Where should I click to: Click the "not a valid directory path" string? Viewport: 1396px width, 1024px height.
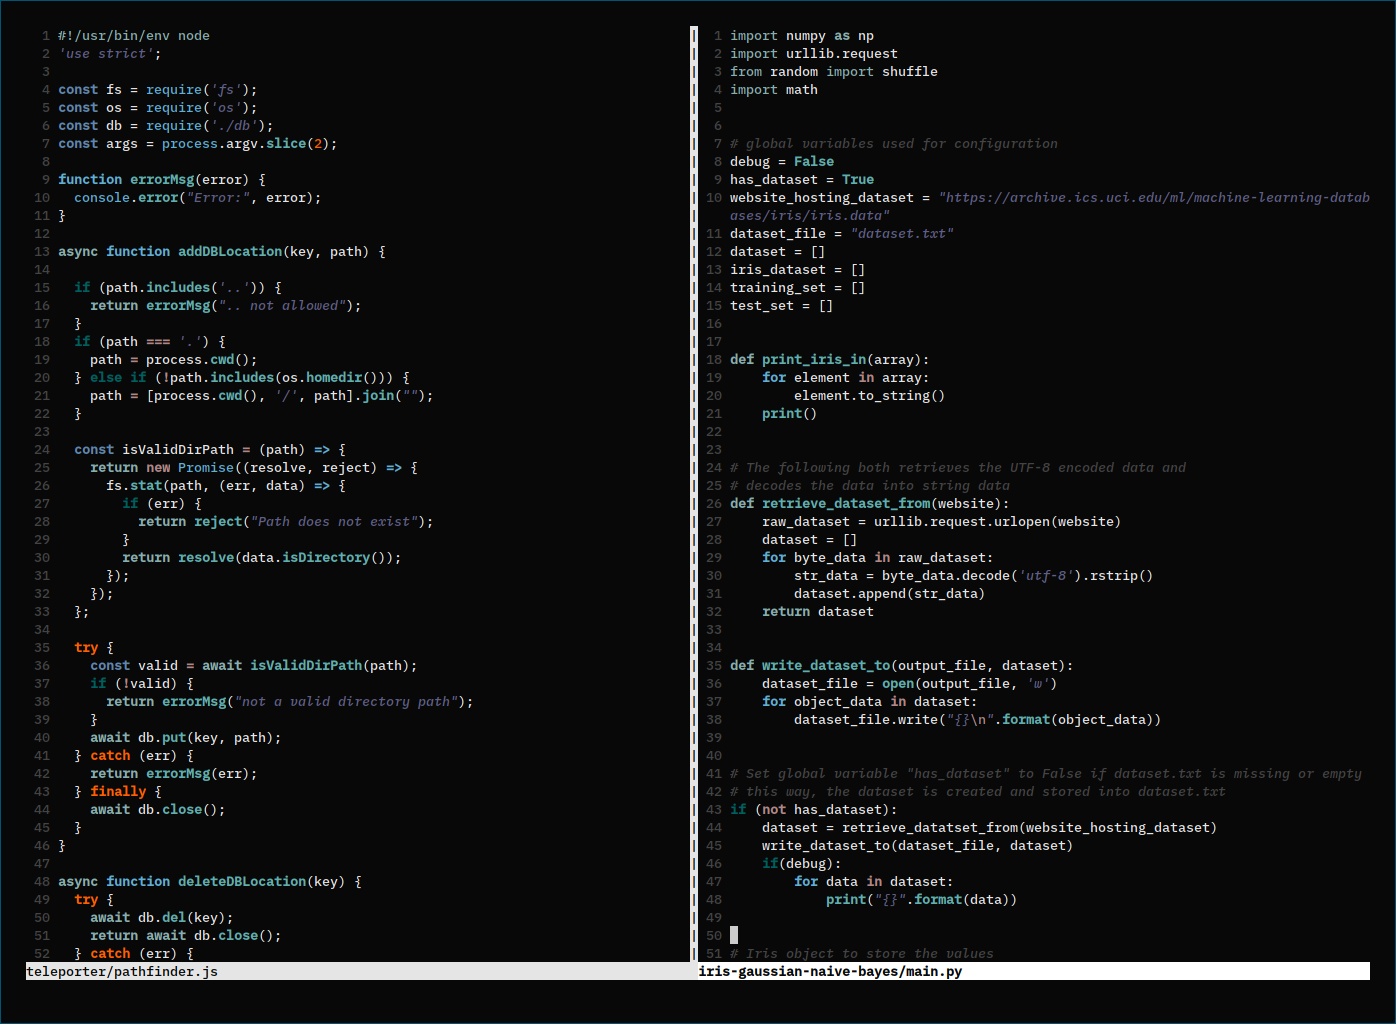(346, 702)
